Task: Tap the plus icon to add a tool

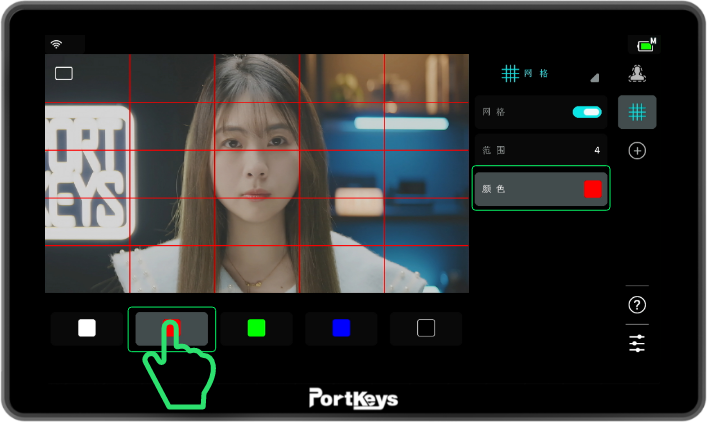Action: (637, 151)
